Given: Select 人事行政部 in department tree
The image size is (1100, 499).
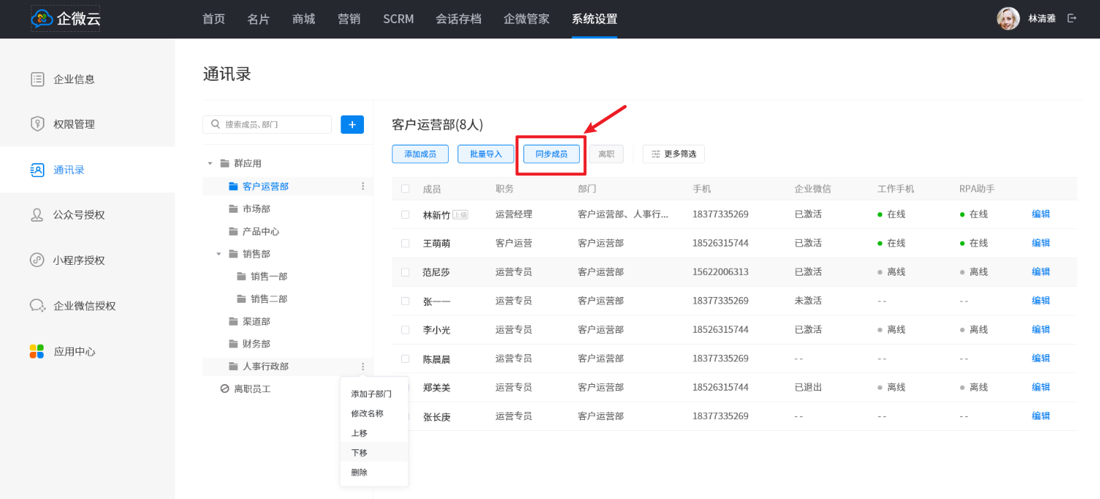Looking at the screenshot, I should [265, 366].
